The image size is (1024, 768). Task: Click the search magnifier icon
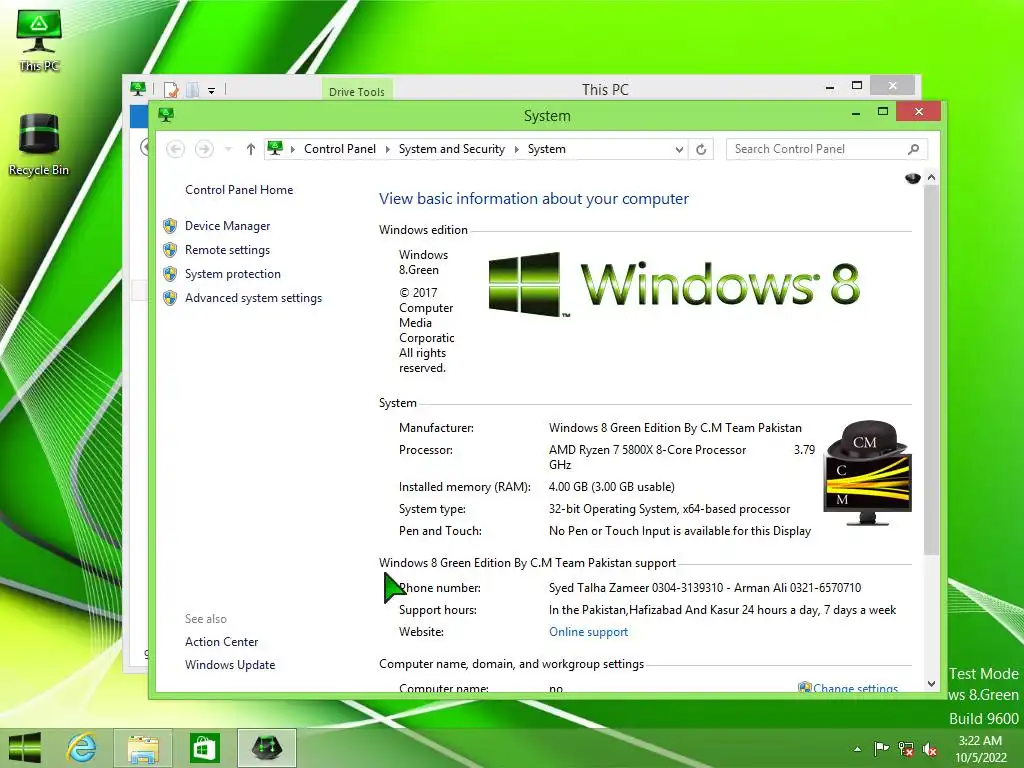pyautogui.click(x=914, y=149)
